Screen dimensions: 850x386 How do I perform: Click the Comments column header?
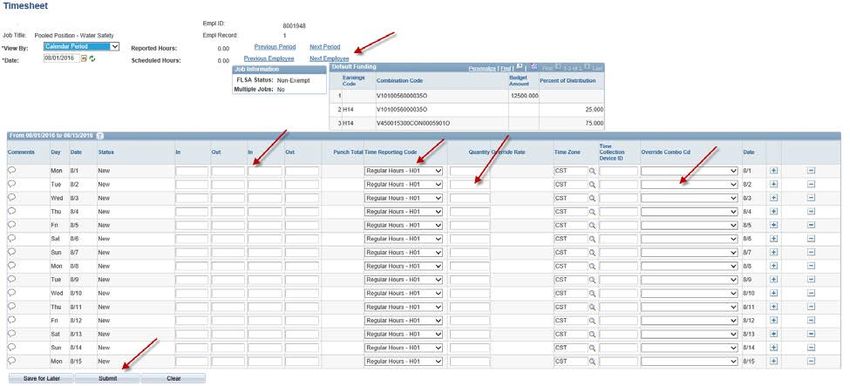21,152
